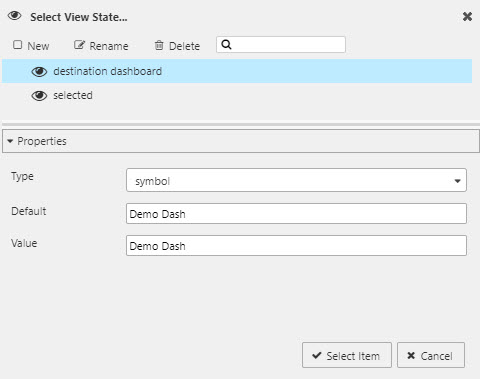
Task: Click eye icon beside selected item
Action: (39, 96)
